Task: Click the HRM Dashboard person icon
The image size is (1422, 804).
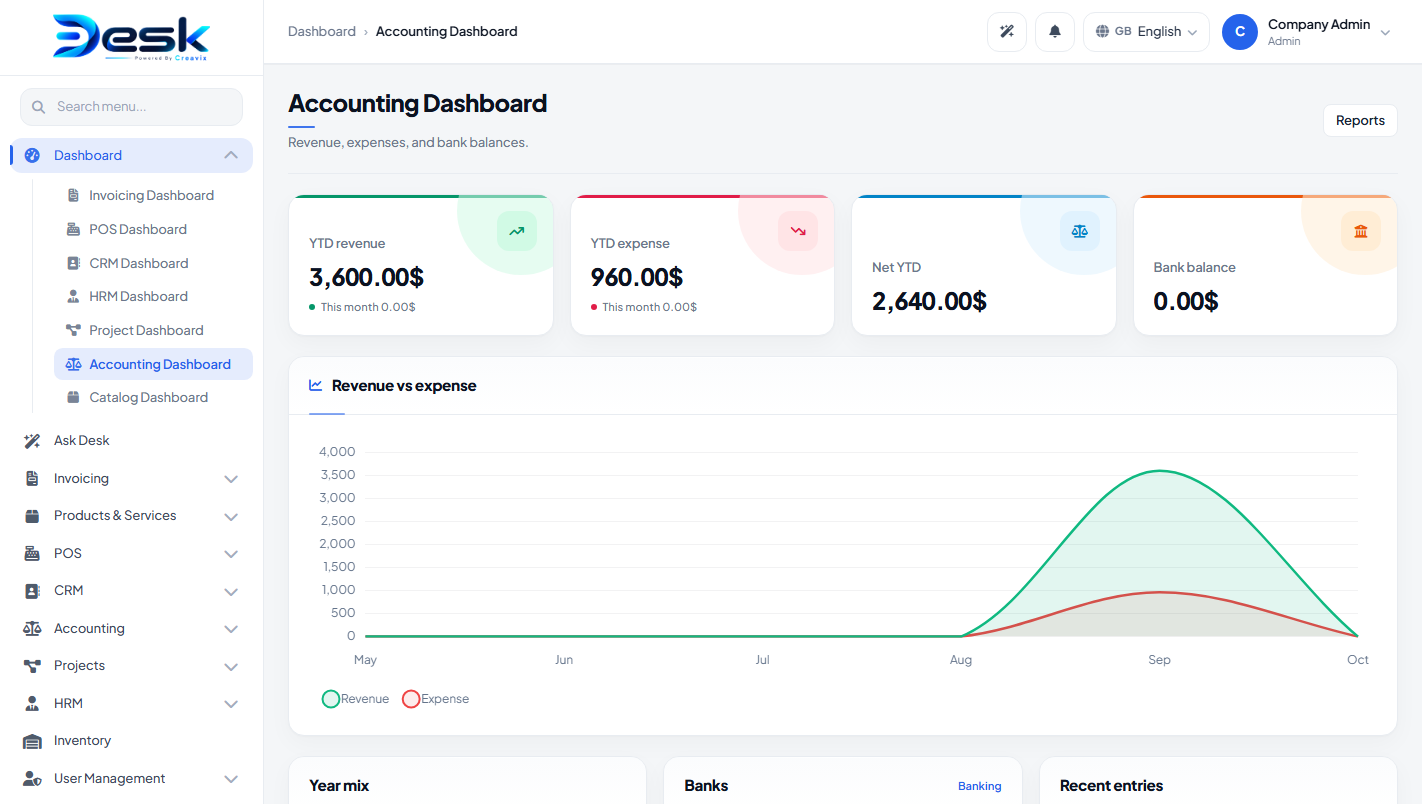Action: point(73,296)
